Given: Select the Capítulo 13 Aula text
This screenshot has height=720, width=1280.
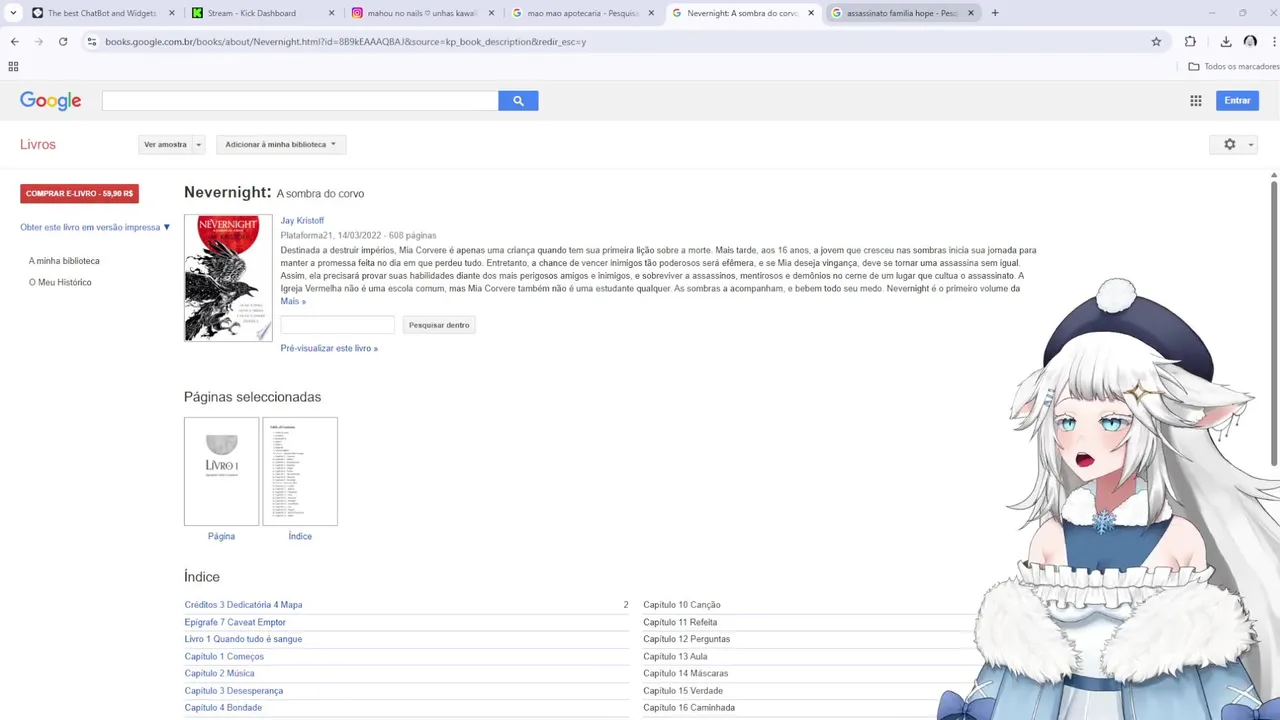Looking at the screenshot, I should click(675, 657).
